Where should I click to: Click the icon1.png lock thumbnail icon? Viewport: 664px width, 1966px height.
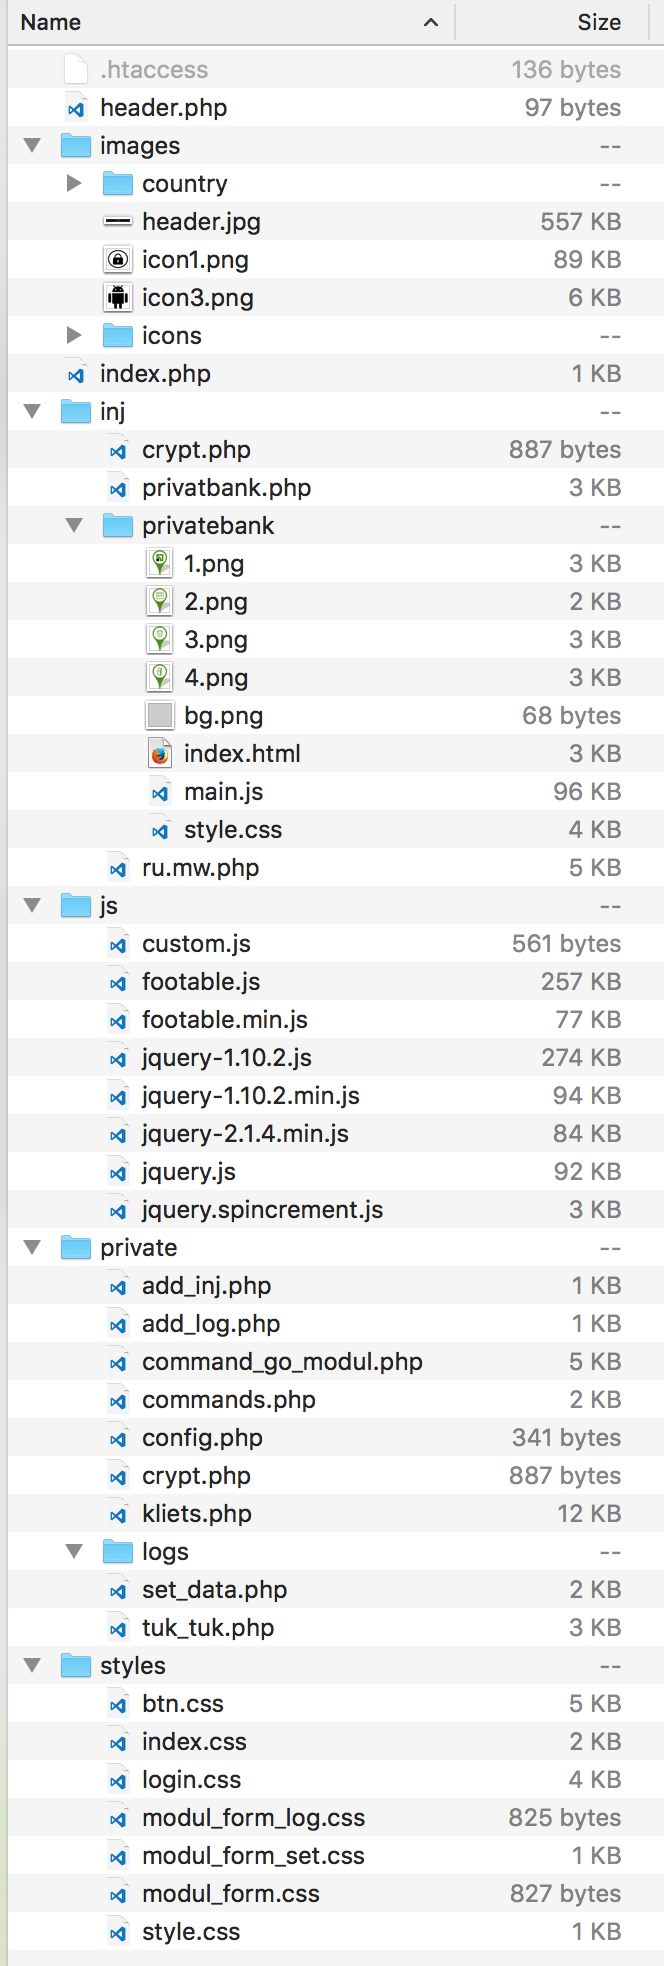(118, 260)
